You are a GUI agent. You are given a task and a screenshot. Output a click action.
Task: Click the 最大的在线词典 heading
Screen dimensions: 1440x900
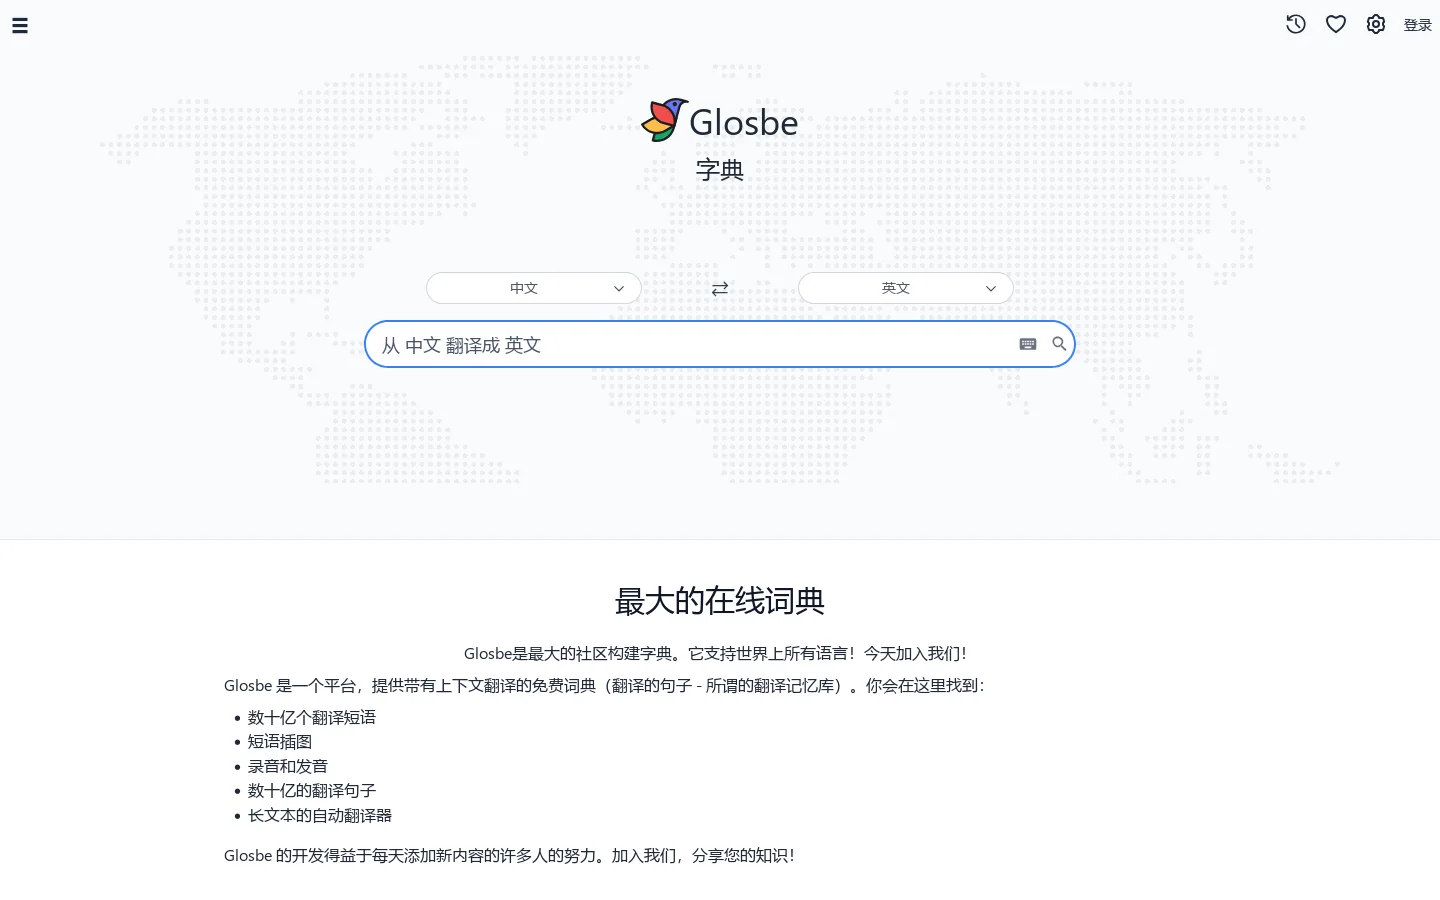tap(720, 601)
